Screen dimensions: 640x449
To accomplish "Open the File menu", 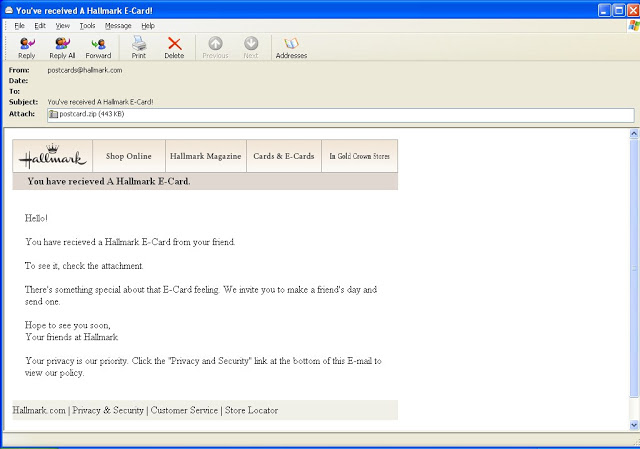I will pos(20,26).
